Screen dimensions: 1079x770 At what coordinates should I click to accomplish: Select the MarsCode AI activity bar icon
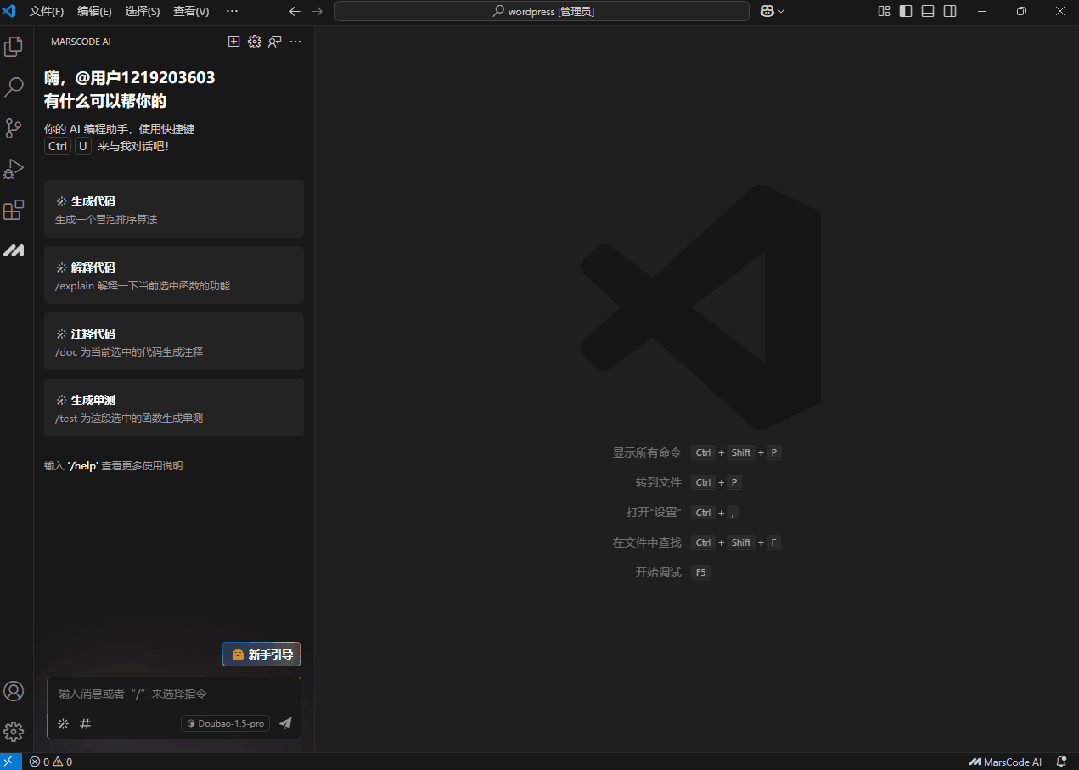(x=13, y=250)
